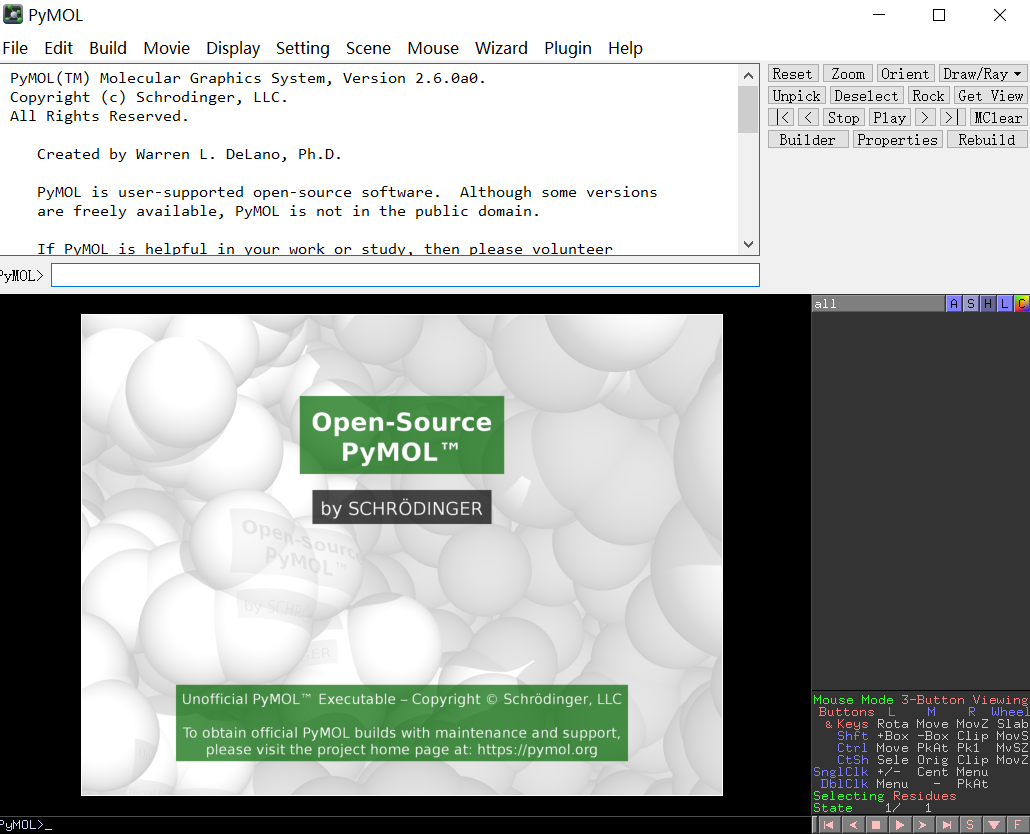
Task: Open the File menu
Action: tap(15, 48)
